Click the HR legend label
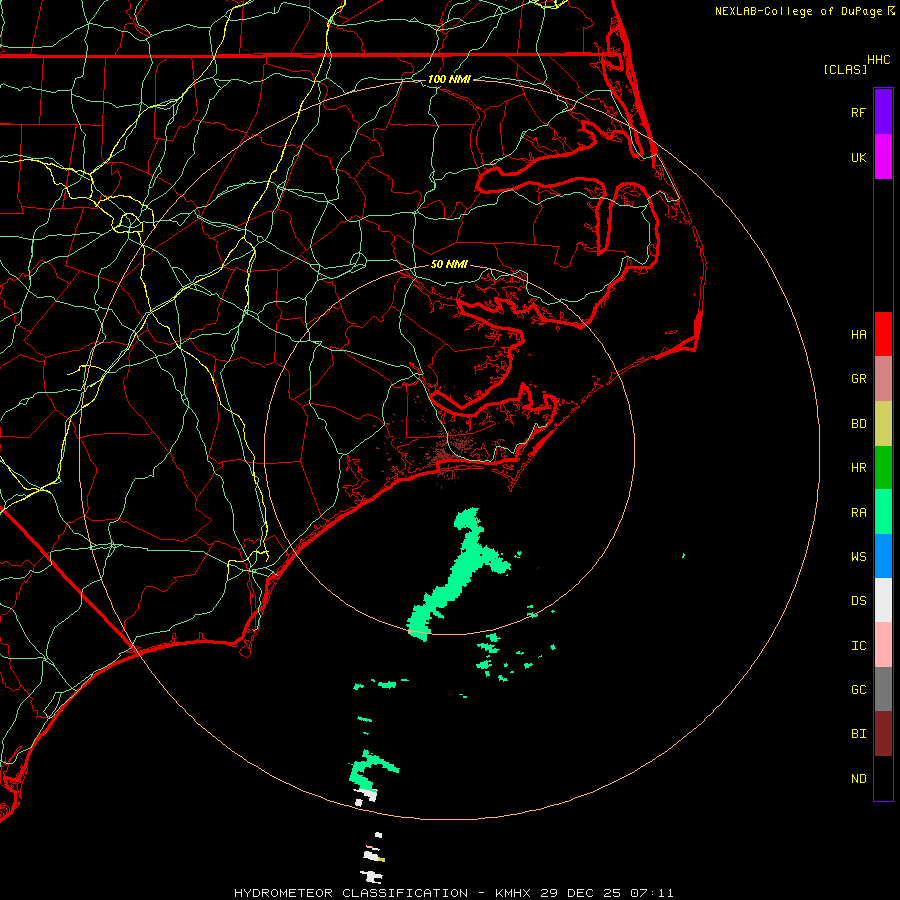 (858, 468)
